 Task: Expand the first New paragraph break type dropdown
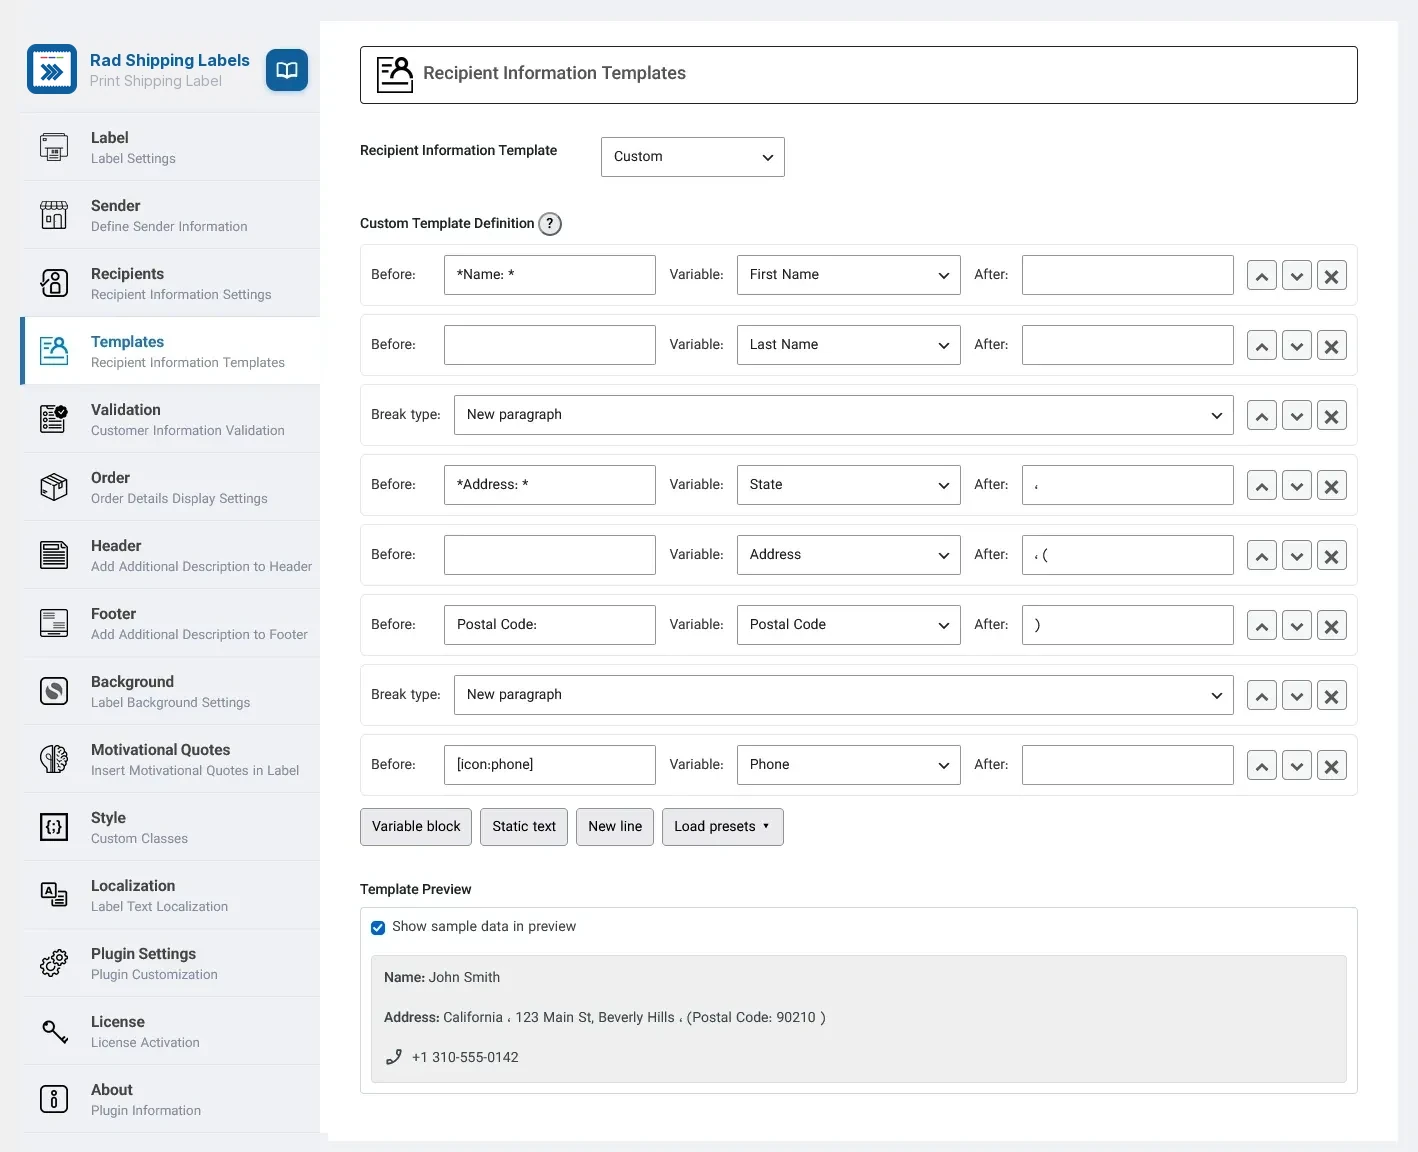[x=844, y=415]
